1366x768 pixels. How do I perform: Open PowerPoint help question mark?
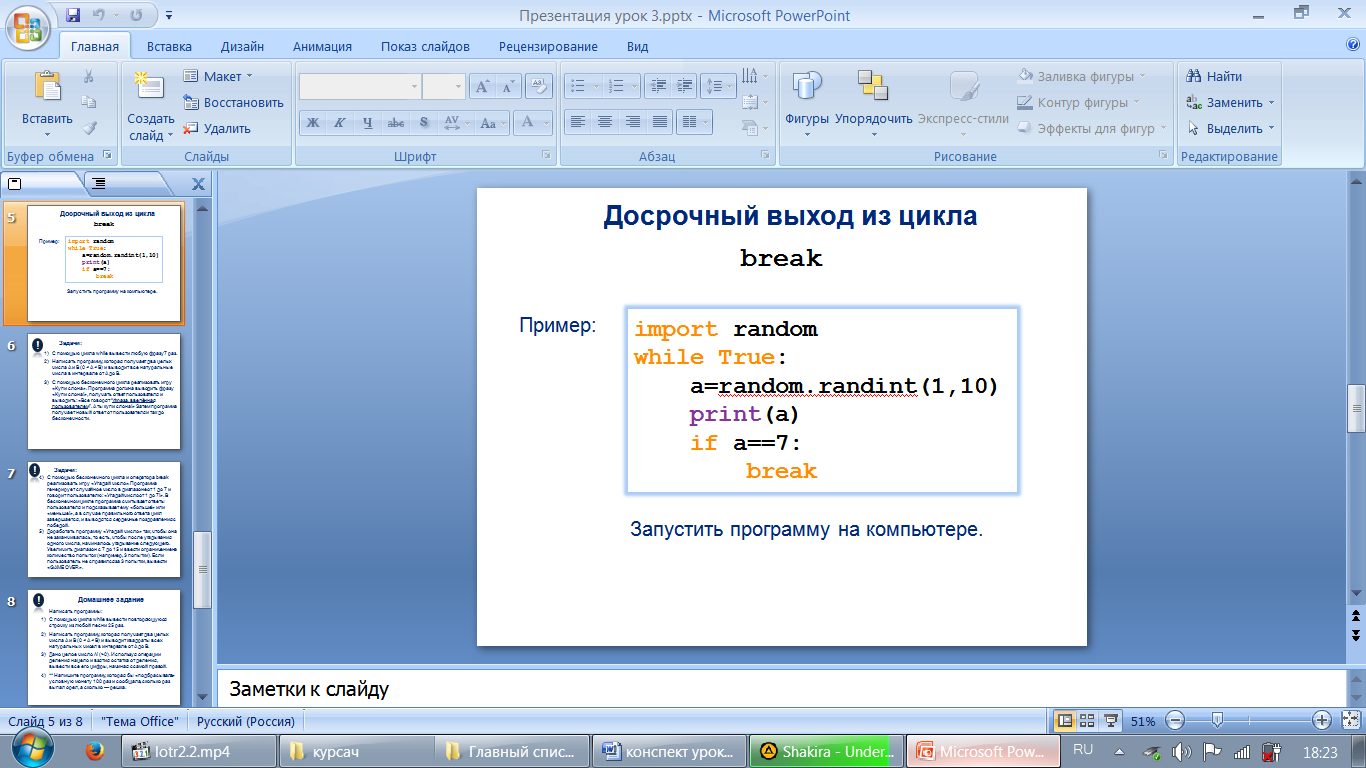pyautogui.click(x=1353, y=45)
